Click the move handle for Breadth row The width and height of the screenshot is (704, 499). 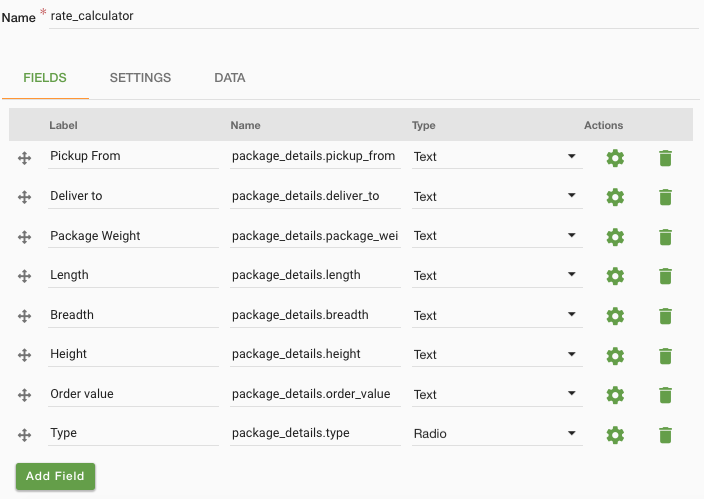click(24, 316)
